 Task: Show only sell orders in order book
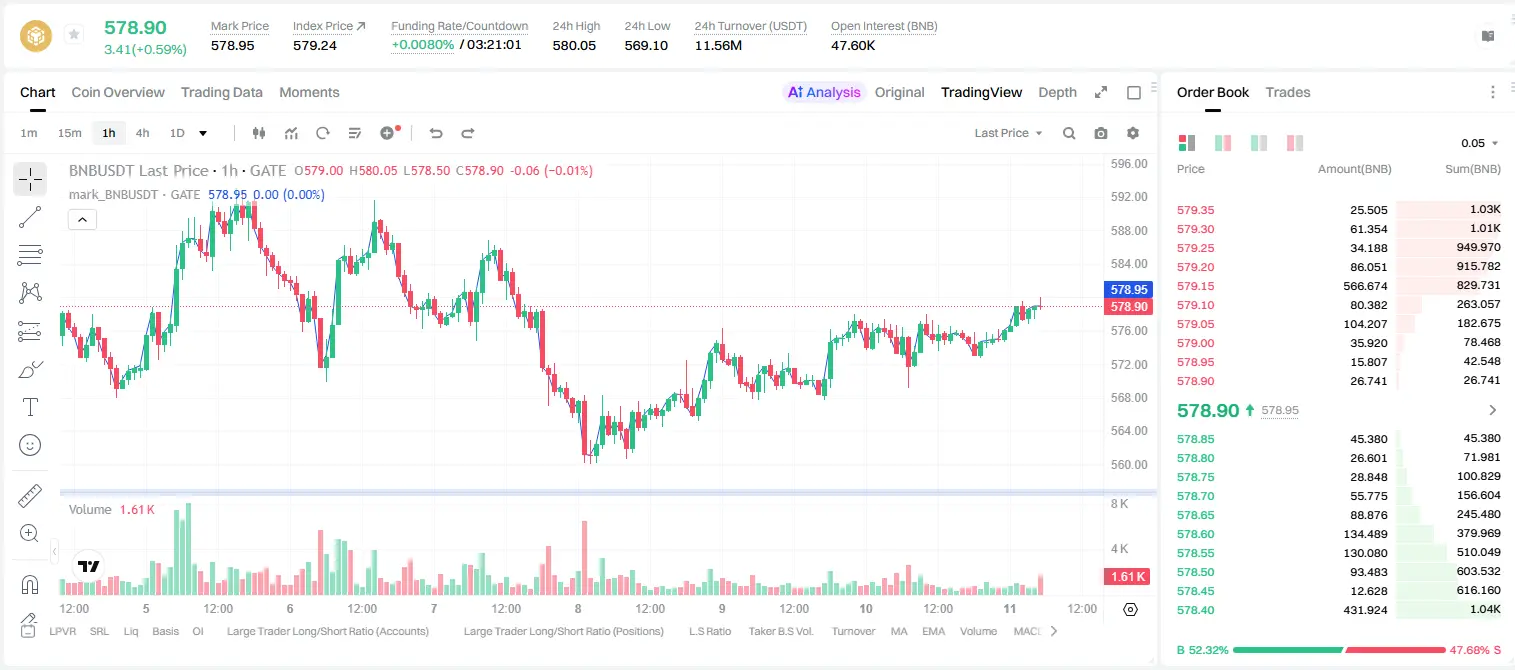(x=1295, y=143)
